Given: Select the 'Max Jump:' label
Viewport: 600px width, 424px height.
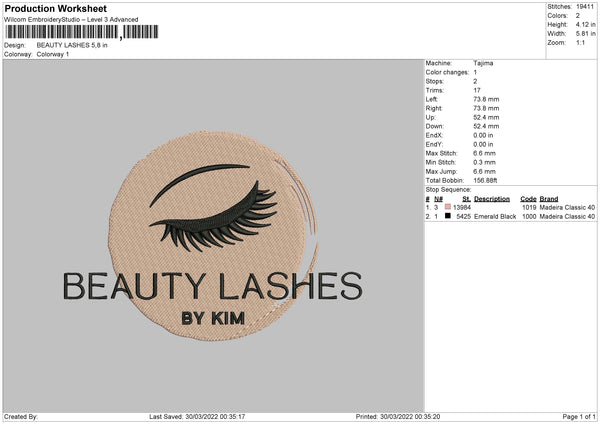Looking at the screenshot, I should tap(441, 172).
